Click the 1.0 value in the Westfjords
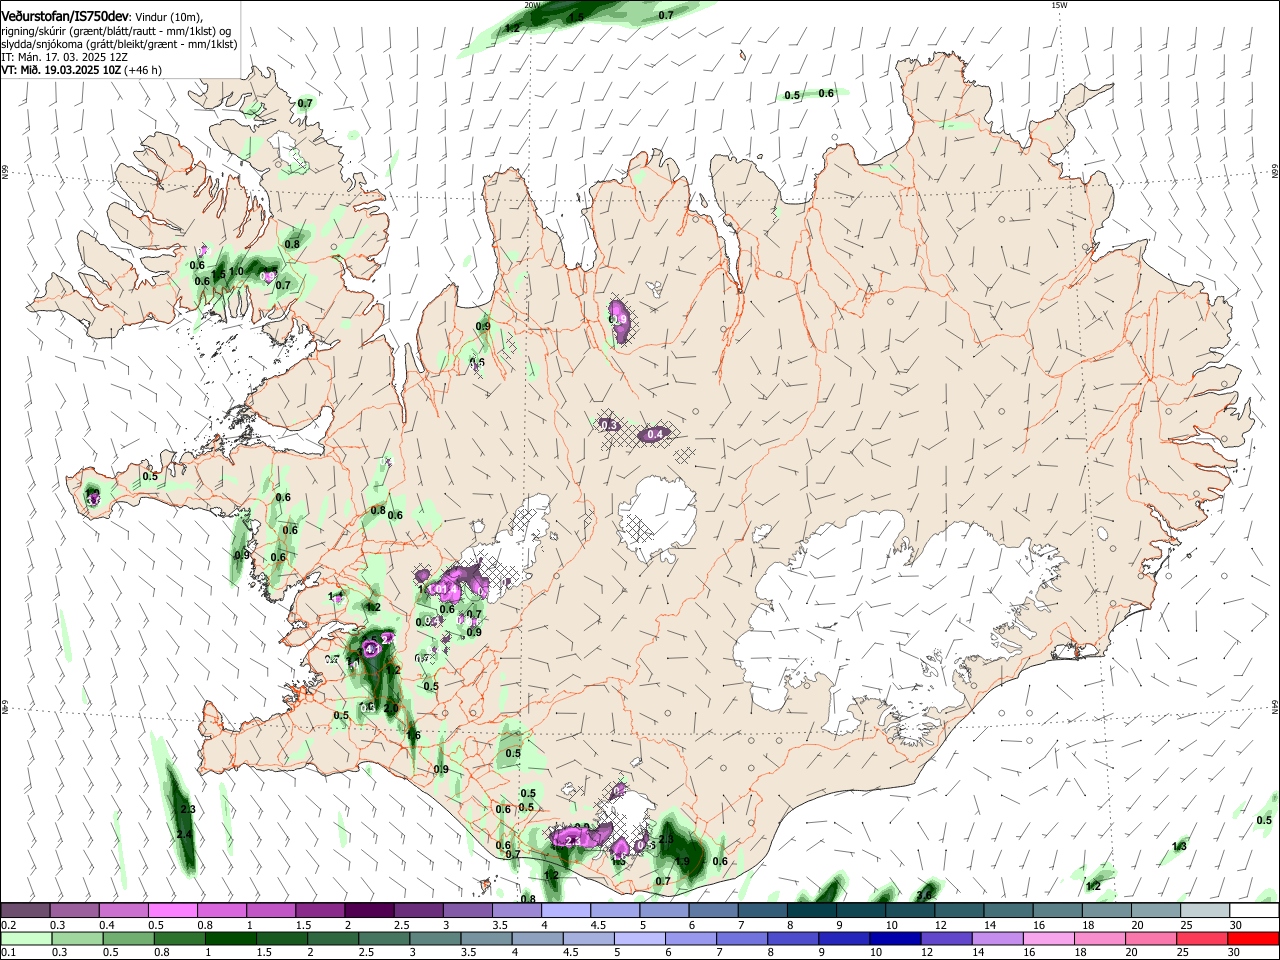The width and height of the screenshot is (1280, 960). click(x=237, y=271)
